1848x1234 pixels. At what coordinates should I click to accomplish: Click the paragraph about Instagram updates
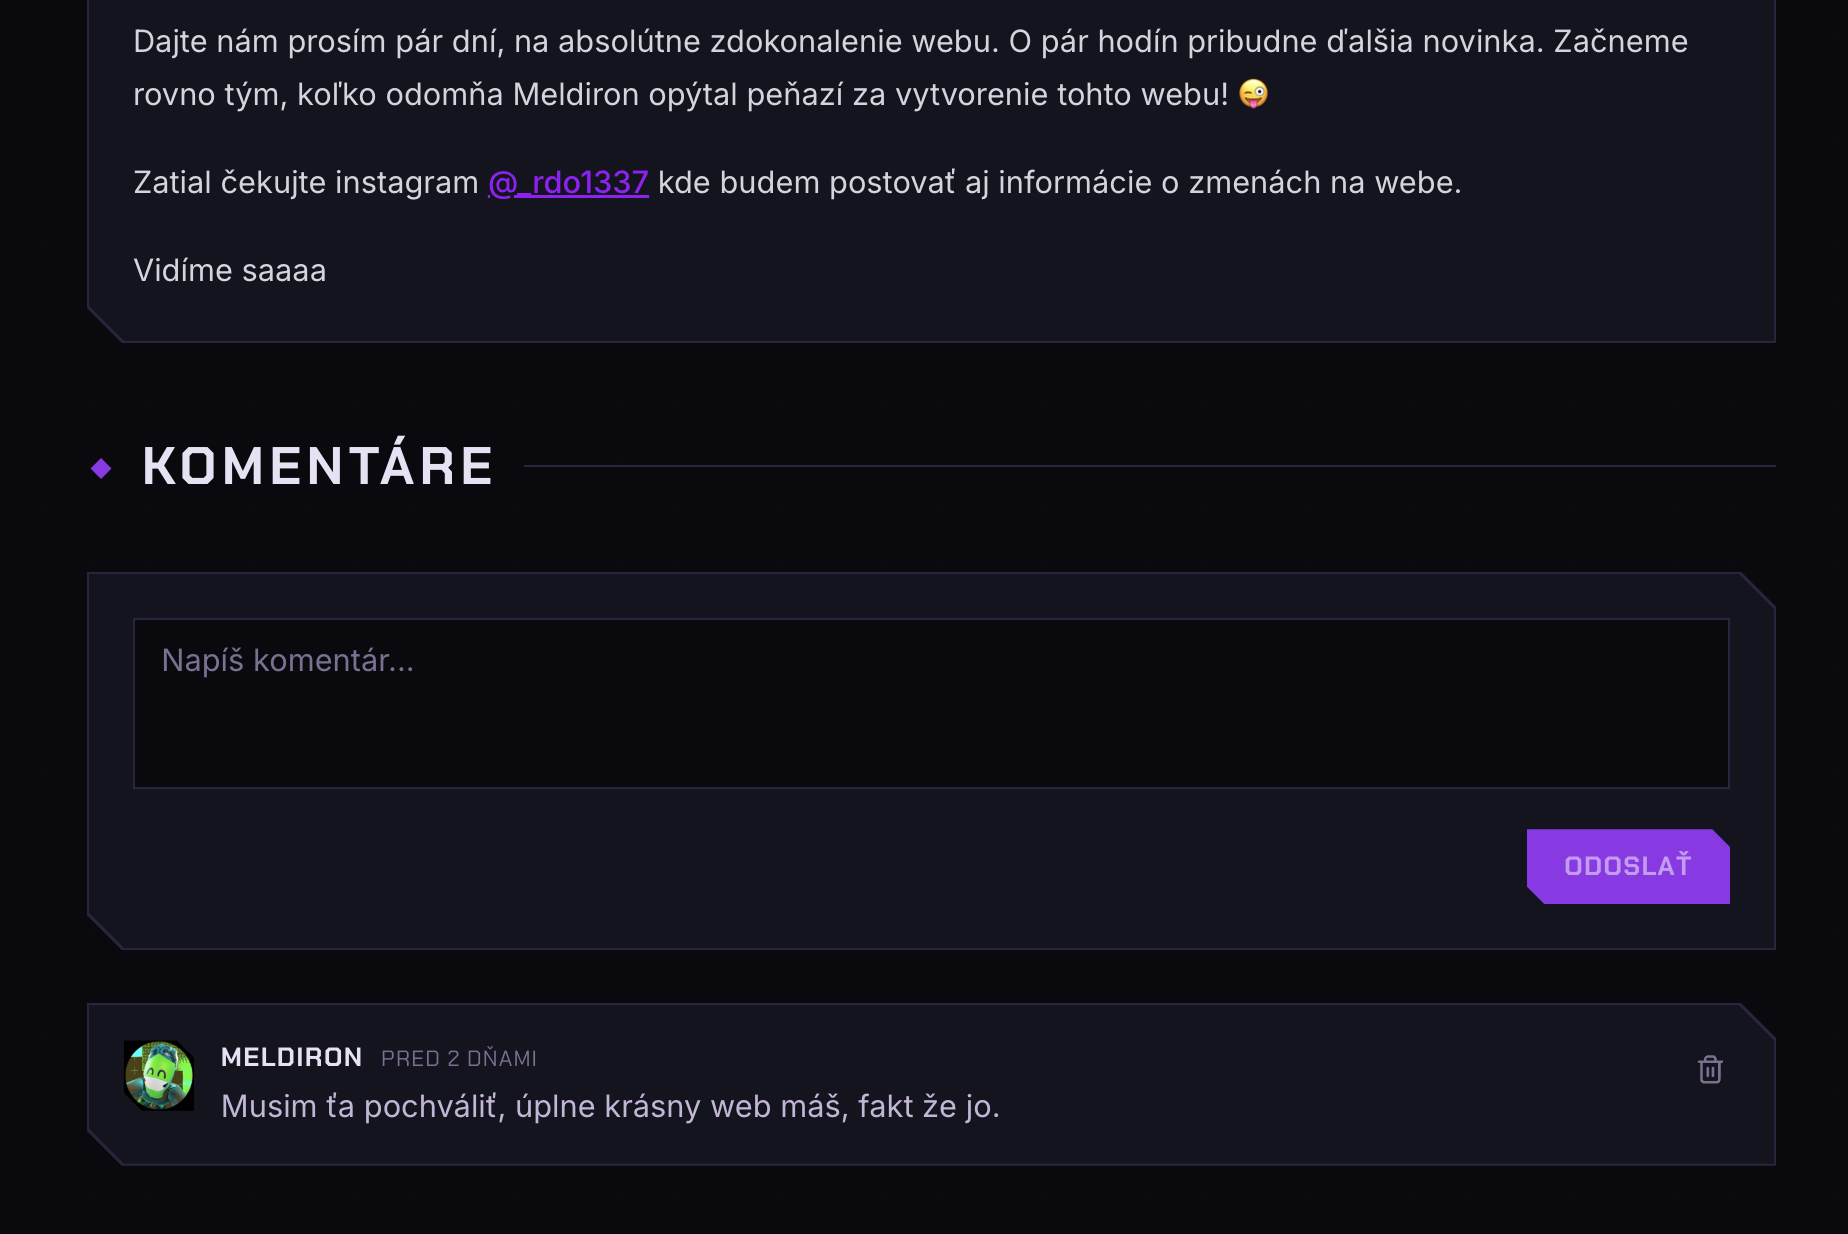point(800,182)
